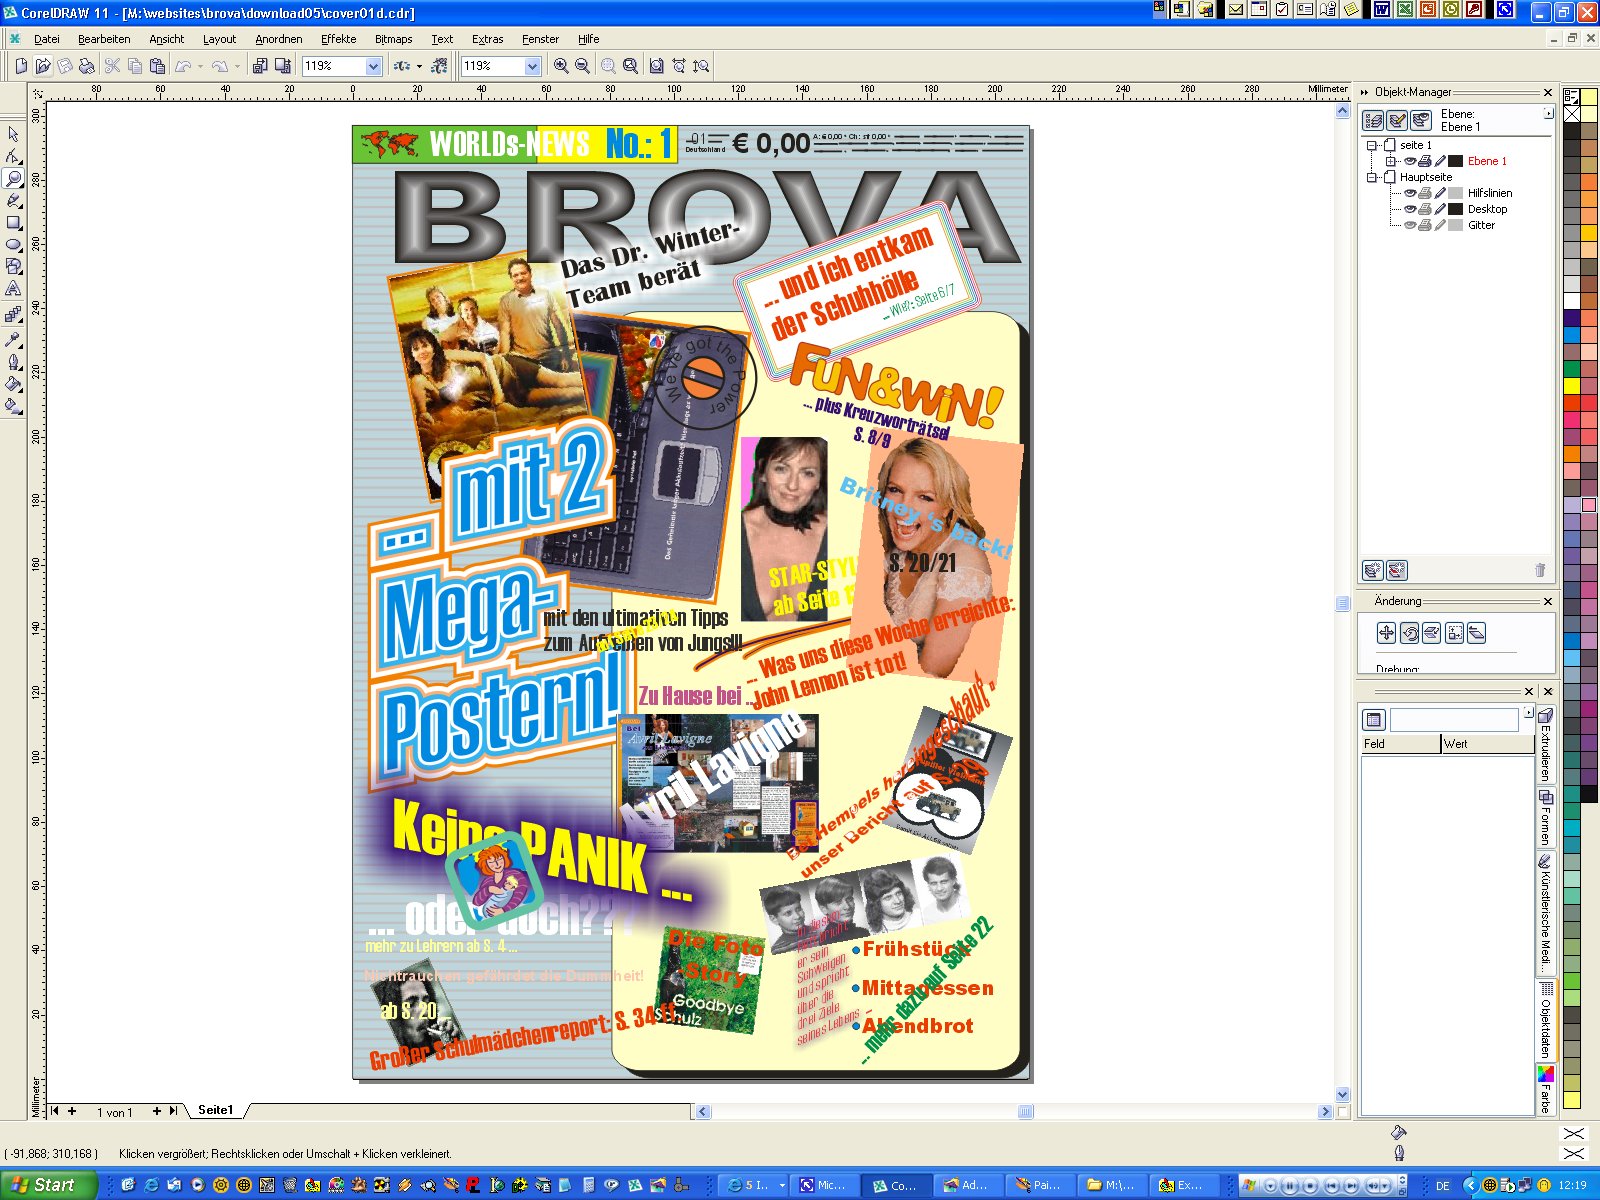The image size is (1600, 1200).
Task: Select the Eyedropper tool in toolbox
Action: tap(13, 339)
